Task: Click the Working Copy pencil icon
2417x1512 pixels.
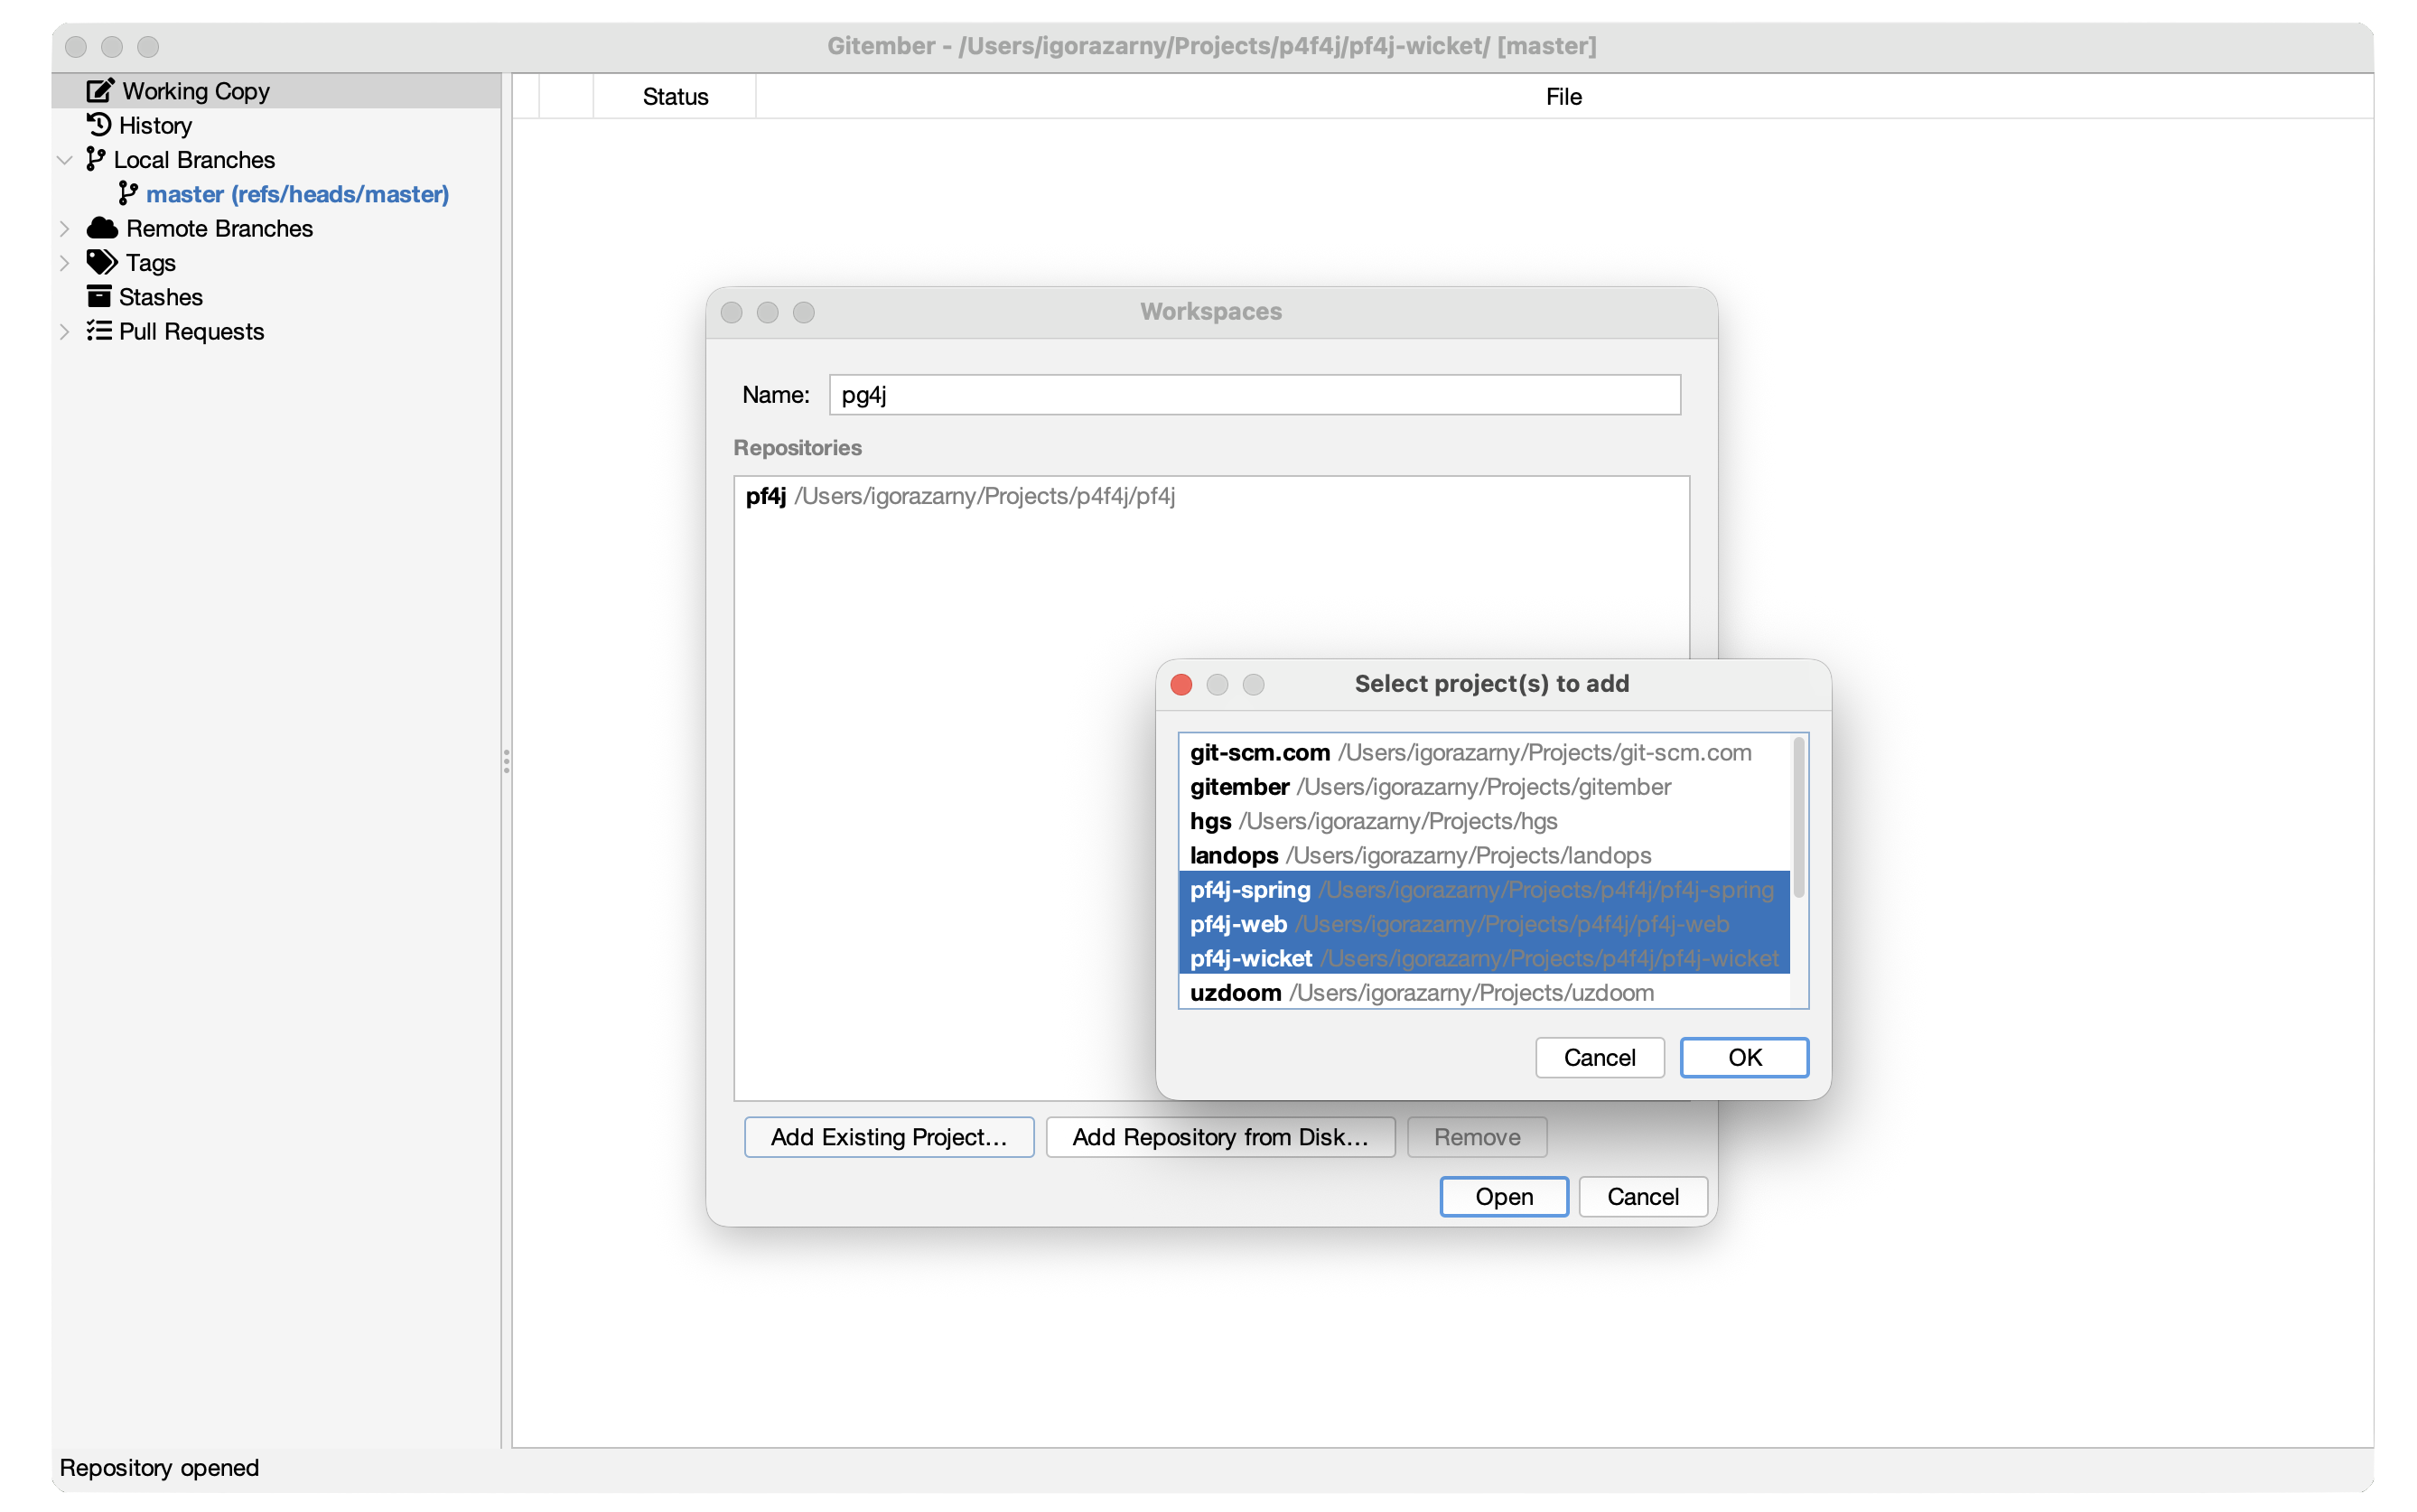Action: (100, 90)
